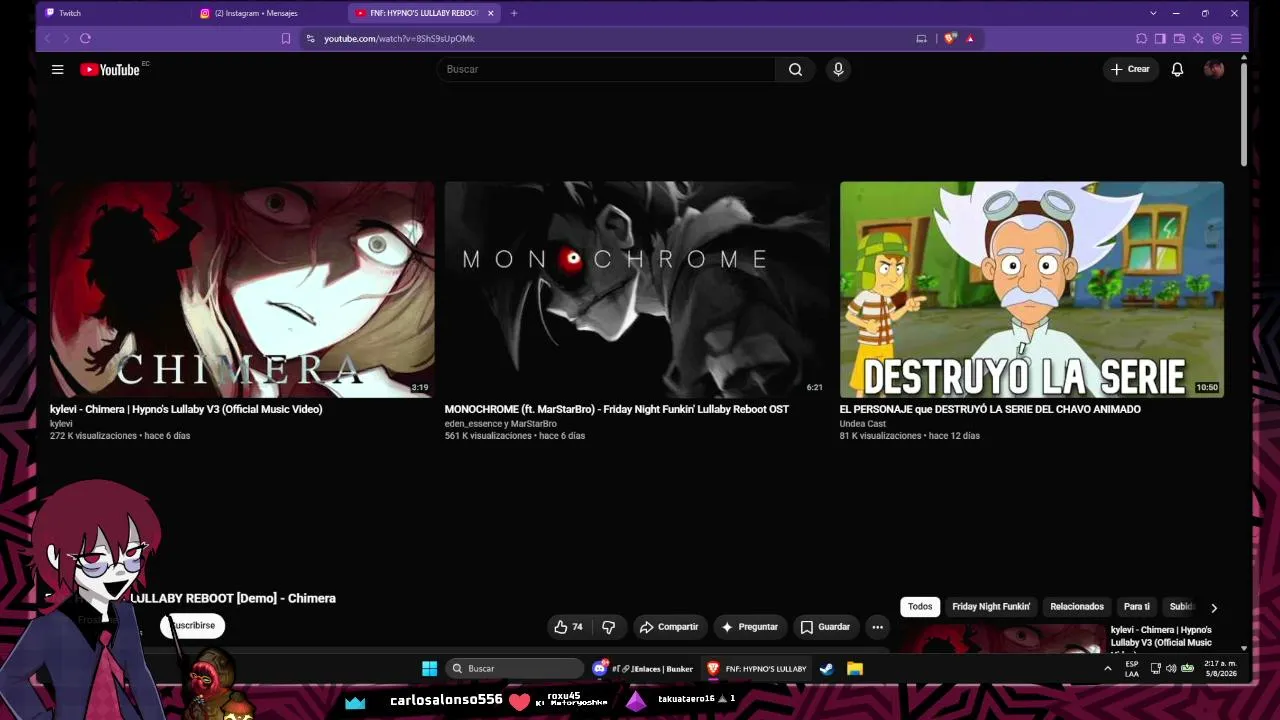This screenshot has width=1280, height=720.
Task: Like the video with thumbs up
Action: [568, 627]
